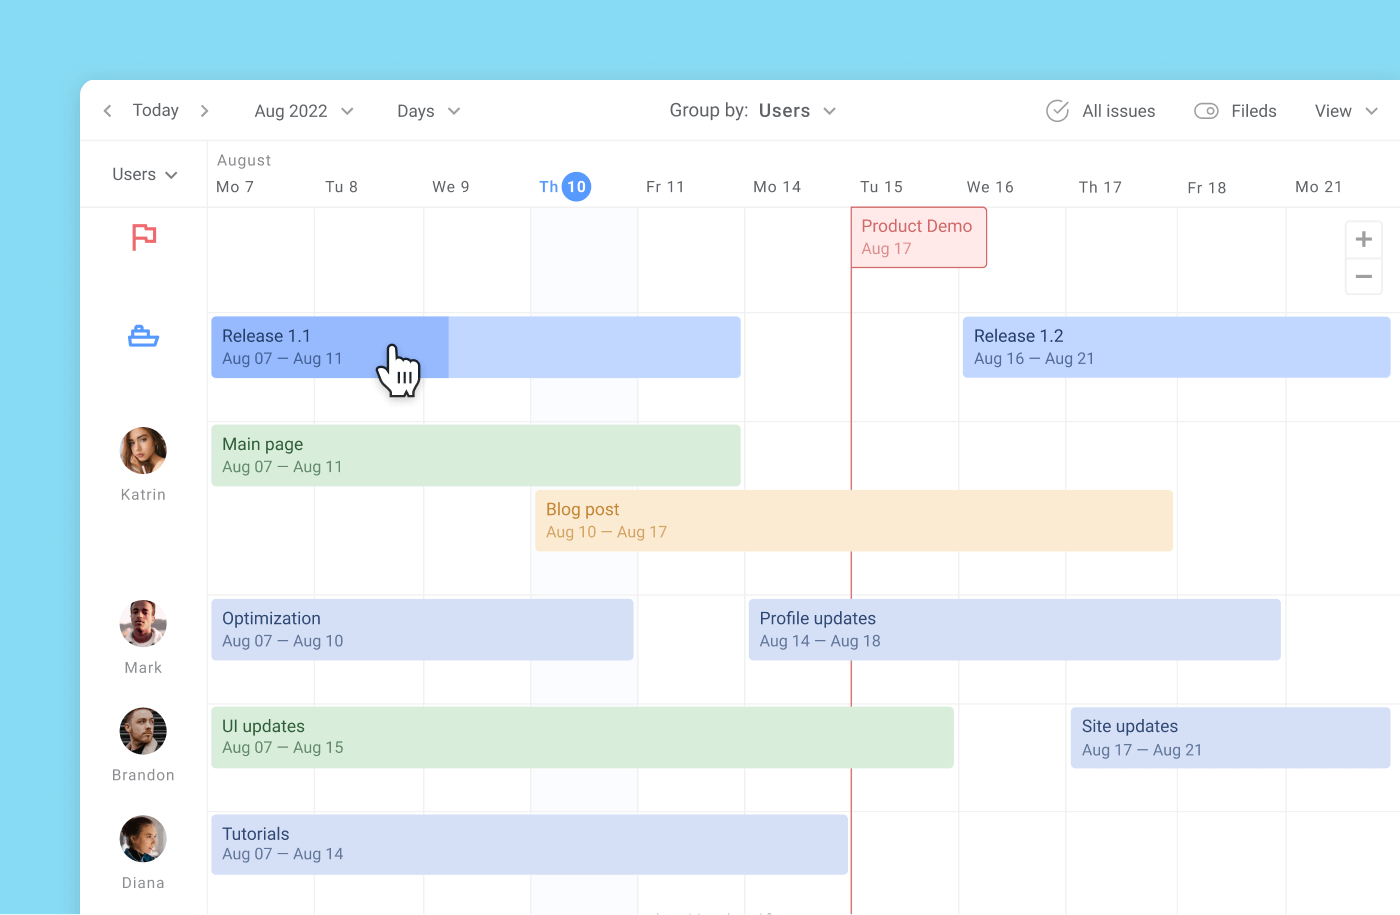1400x915 pixels.
Task: Zoom out using the minus button
Action: [x=1363, y=277]
